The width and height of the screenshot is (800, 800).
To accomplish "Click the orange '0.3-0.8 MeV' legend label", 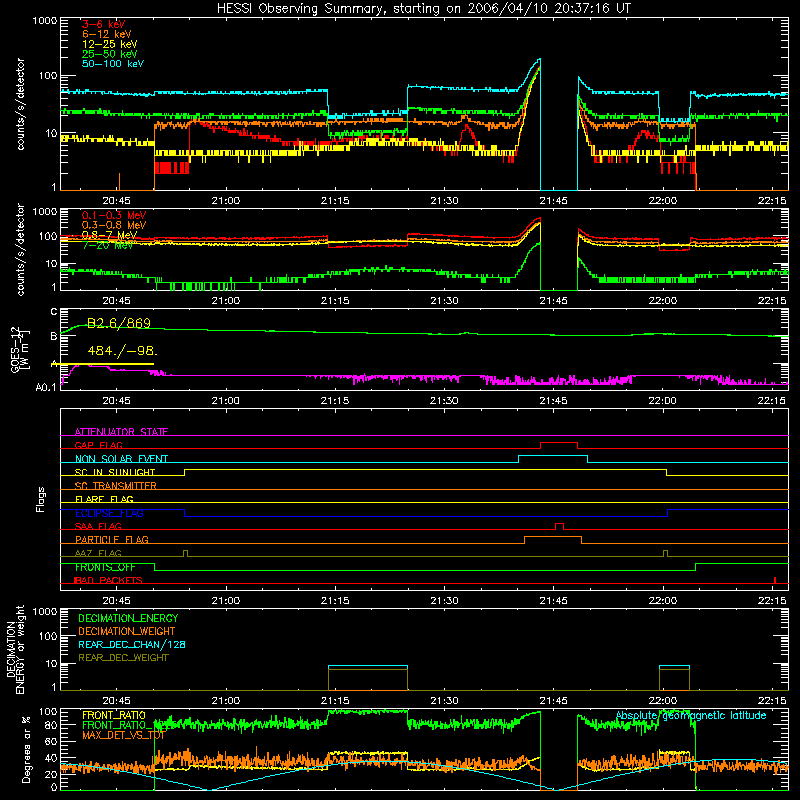I will (114, 225).
